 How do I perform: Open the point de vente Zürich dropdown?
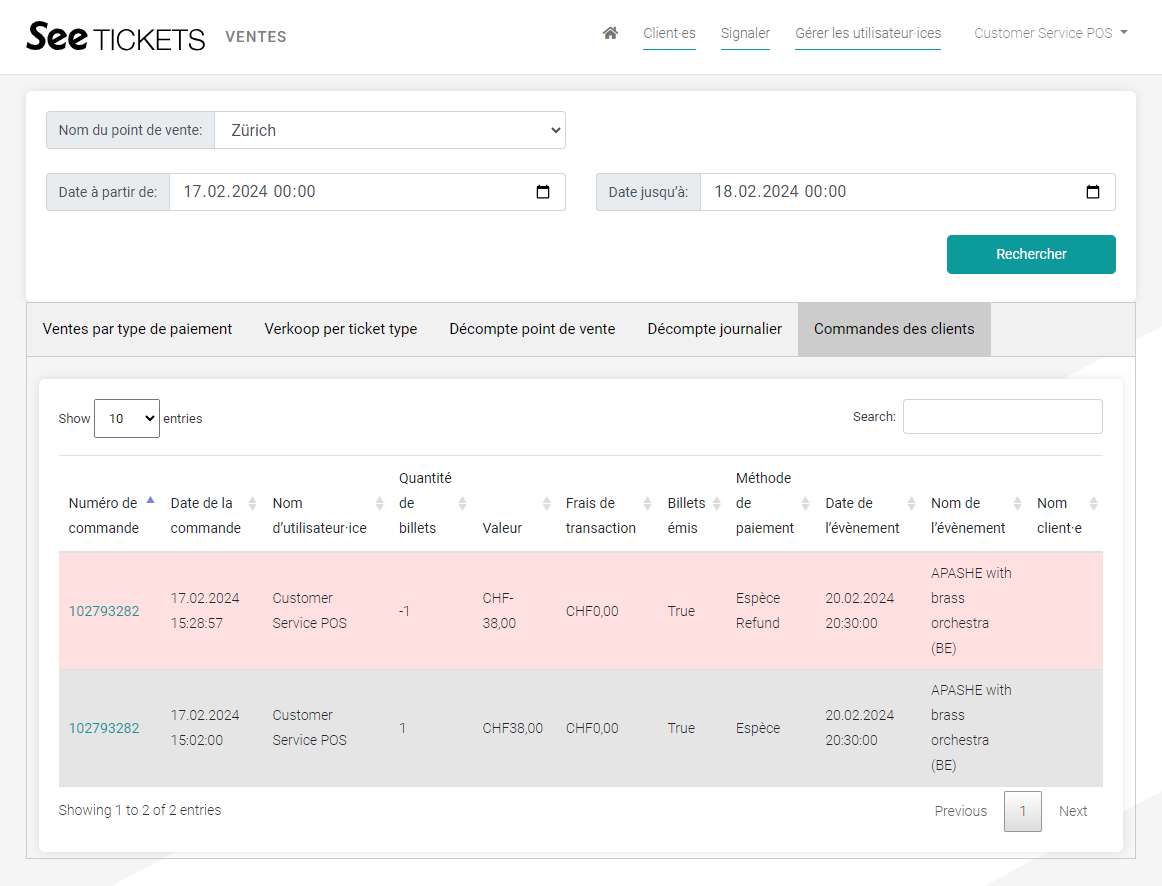(x=390, y=130)
